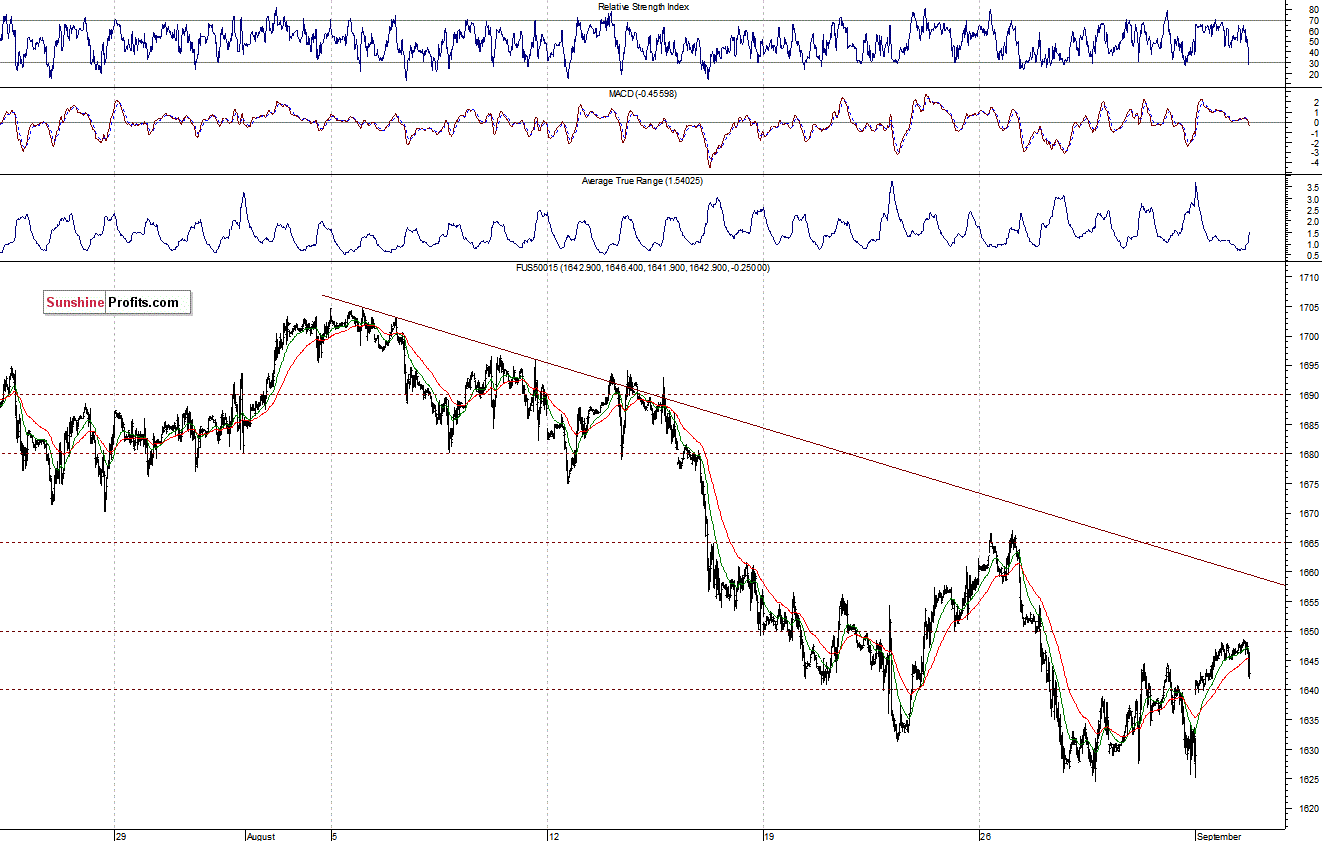Click the 1665 price axis label
Viewport: 1322px width, 841px height.
(x=1307, y=543)
